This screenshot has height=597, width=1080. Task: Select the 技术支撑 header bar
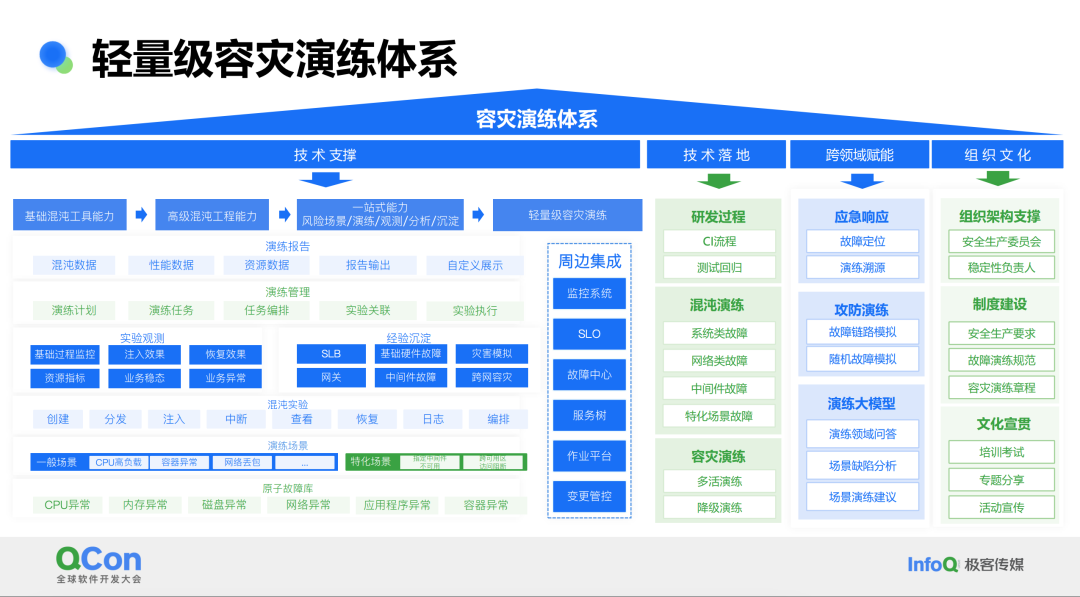[x=325, y=155]
